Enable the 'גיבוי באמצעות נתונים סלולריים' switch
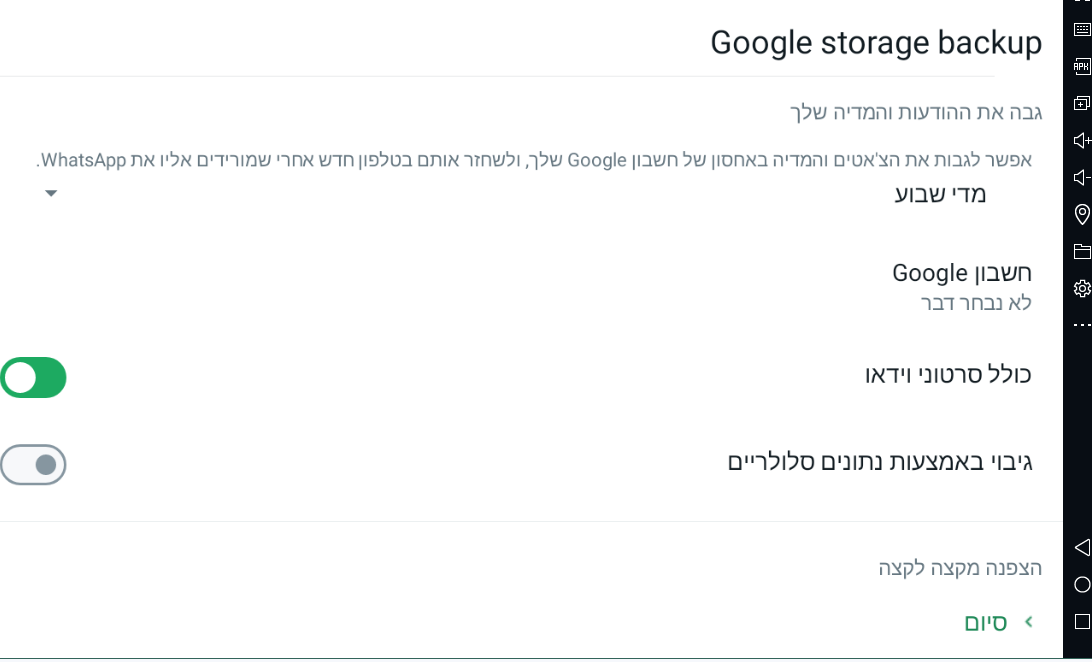Screen dimensions: 1092x662 [34, 465]
